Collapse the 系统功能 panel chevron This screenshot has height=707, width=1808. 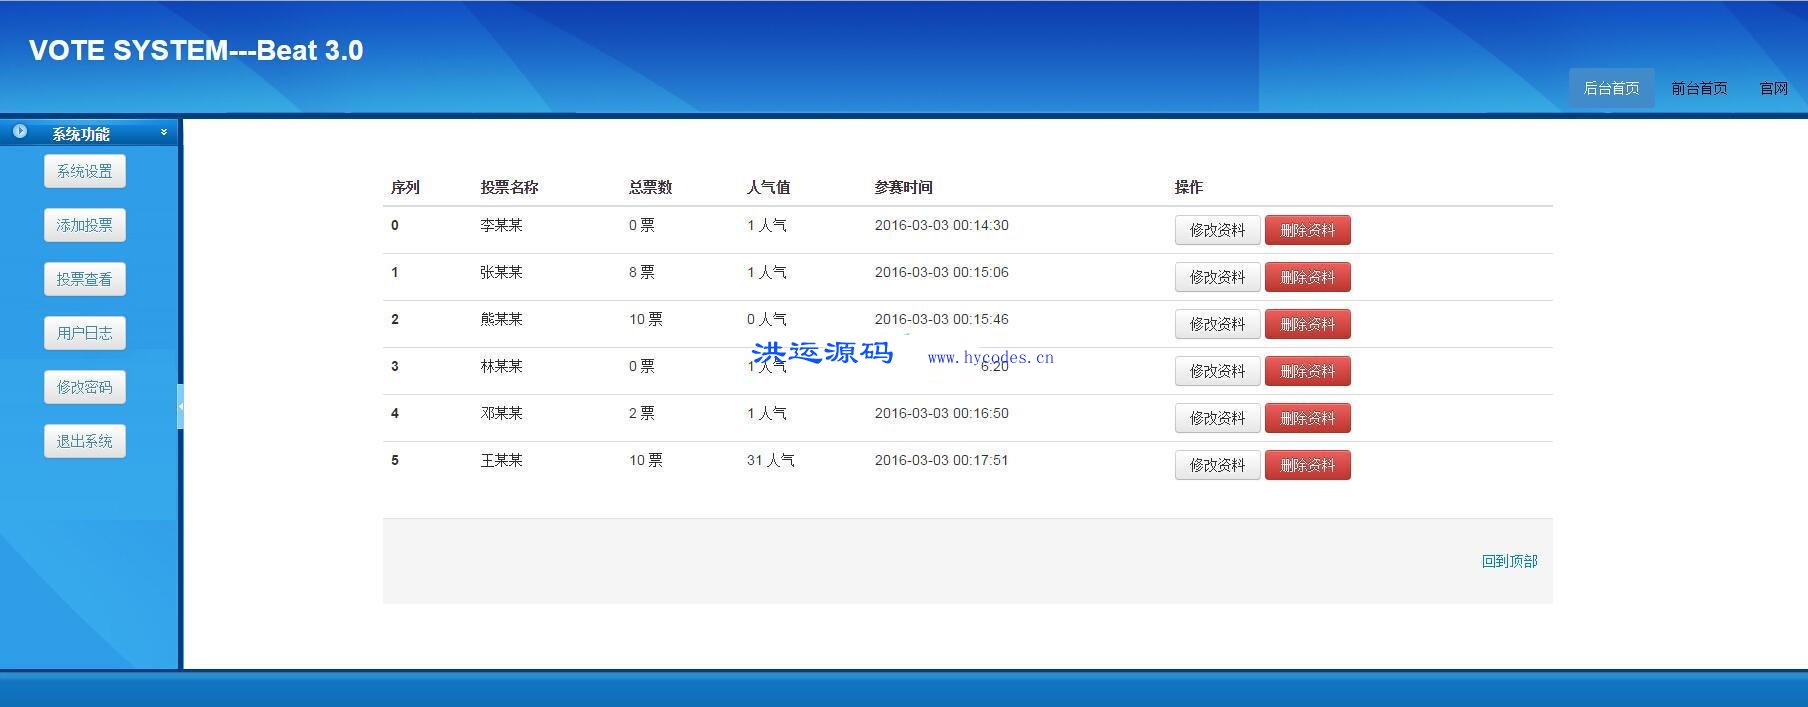click(x=164, y=132)
